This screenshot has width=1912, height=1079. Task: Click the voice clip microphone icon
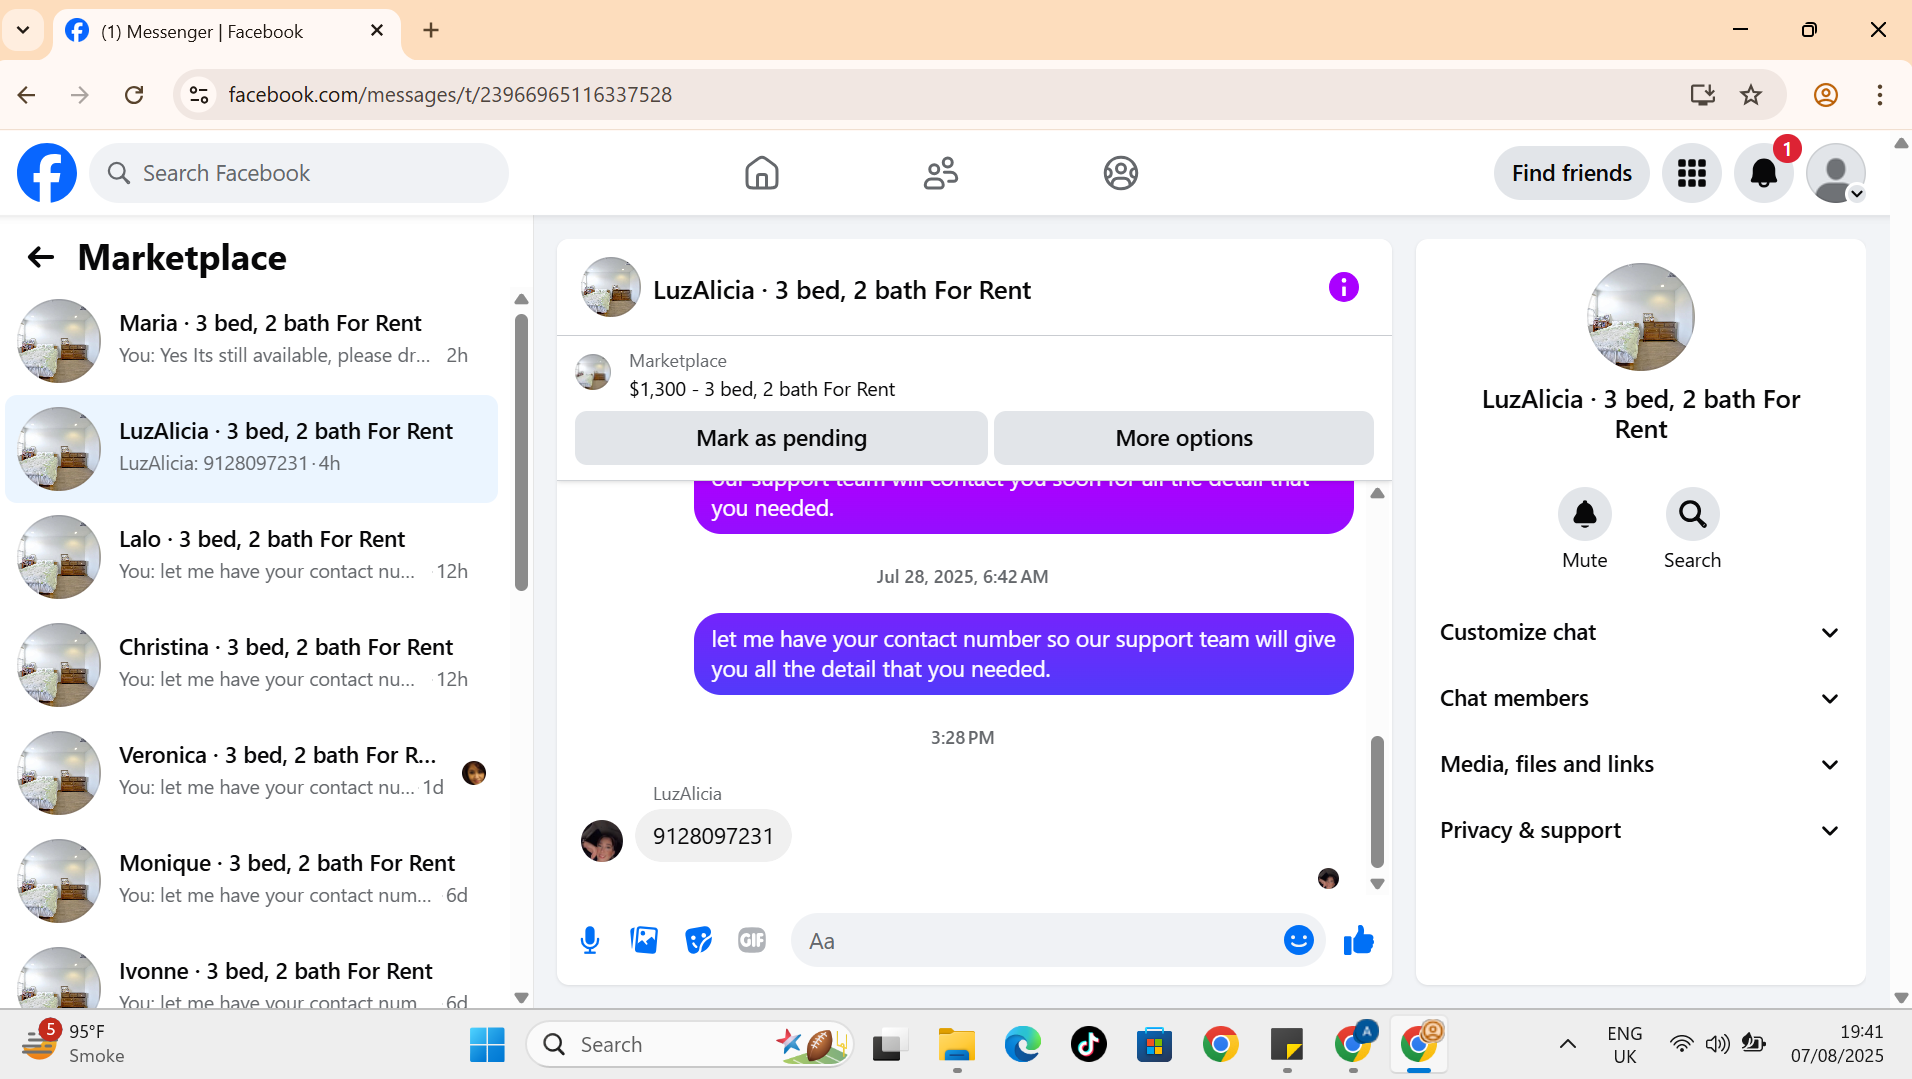tap(590, 940)
